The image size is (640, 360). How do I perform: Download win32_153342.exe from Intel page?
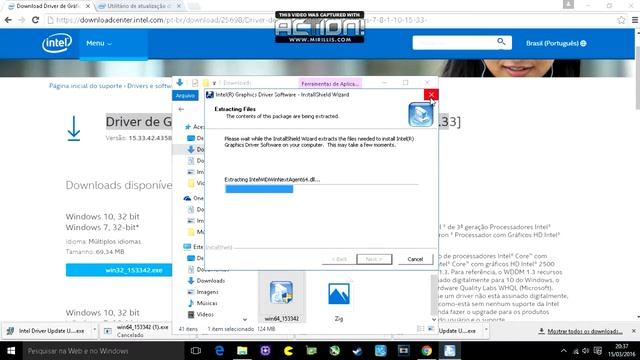coord(119,270)
